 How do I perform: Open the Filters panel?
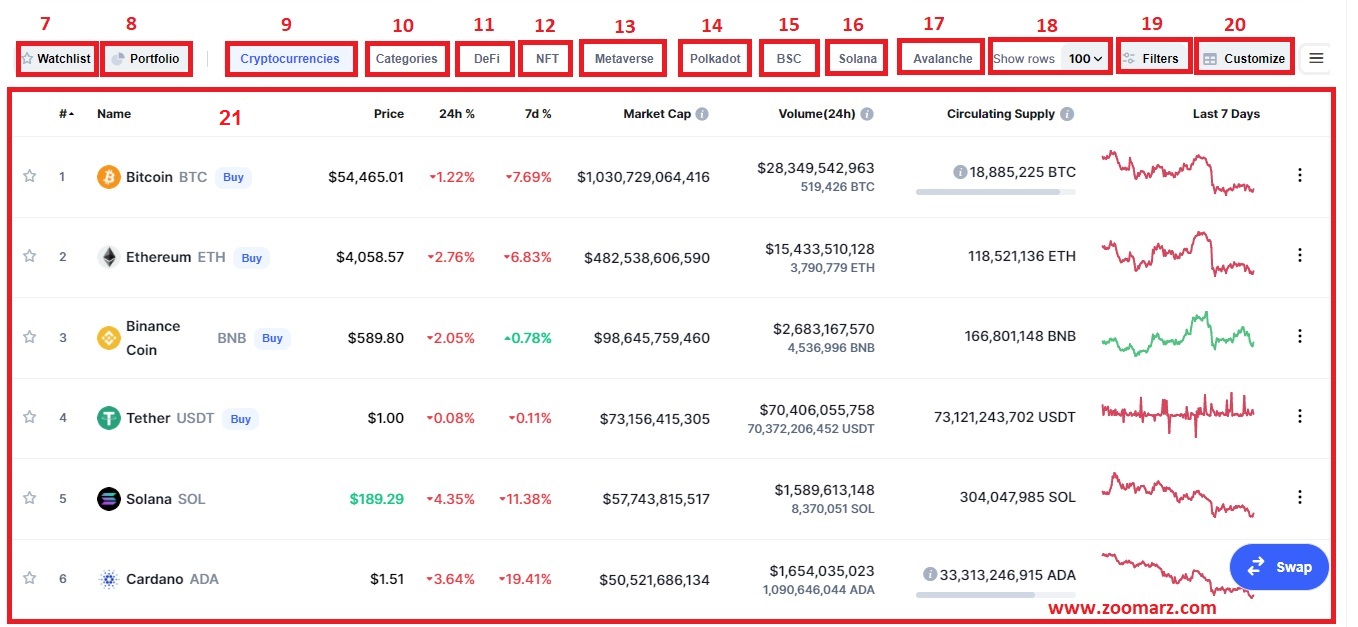tap(1152, 58)
